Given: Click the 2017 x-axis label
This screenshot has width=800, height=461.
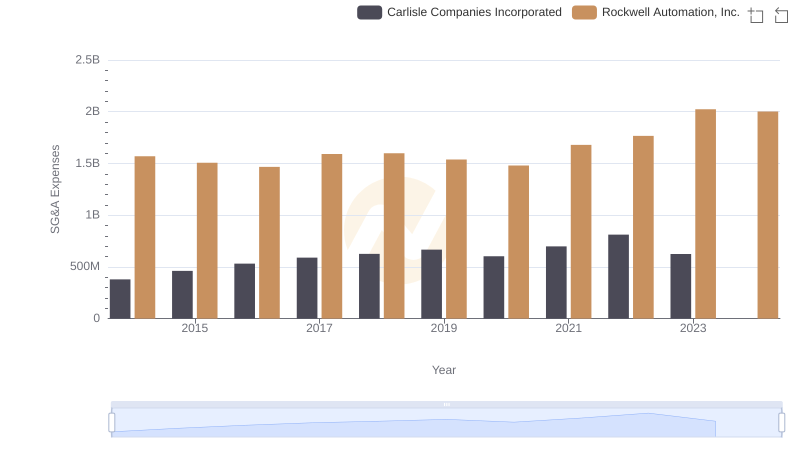Looking at the screenshot, I should (319, 328).
